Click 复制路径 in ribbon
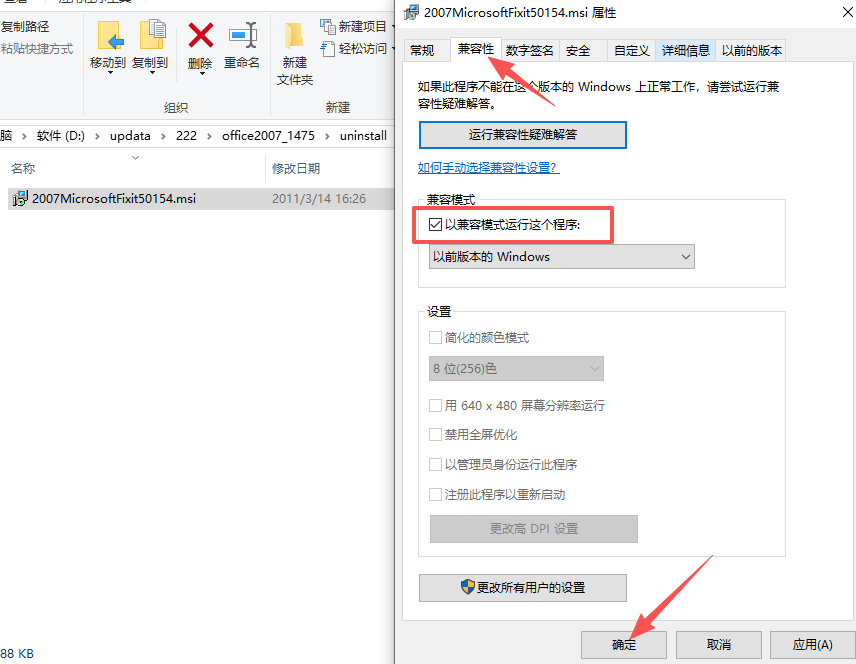 coord(25,27)
